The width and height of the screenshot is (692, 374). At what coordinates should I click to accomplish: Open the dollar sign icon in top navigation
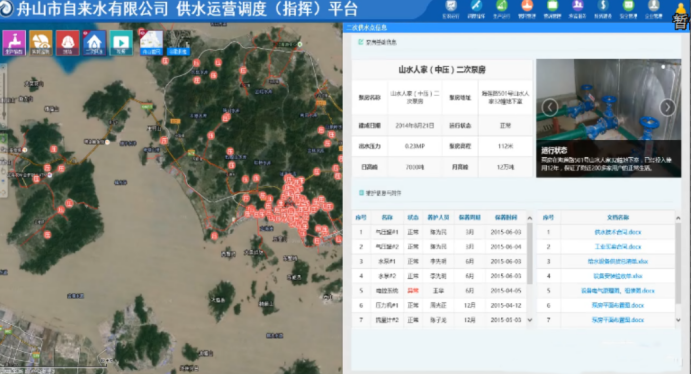(603, 6)
